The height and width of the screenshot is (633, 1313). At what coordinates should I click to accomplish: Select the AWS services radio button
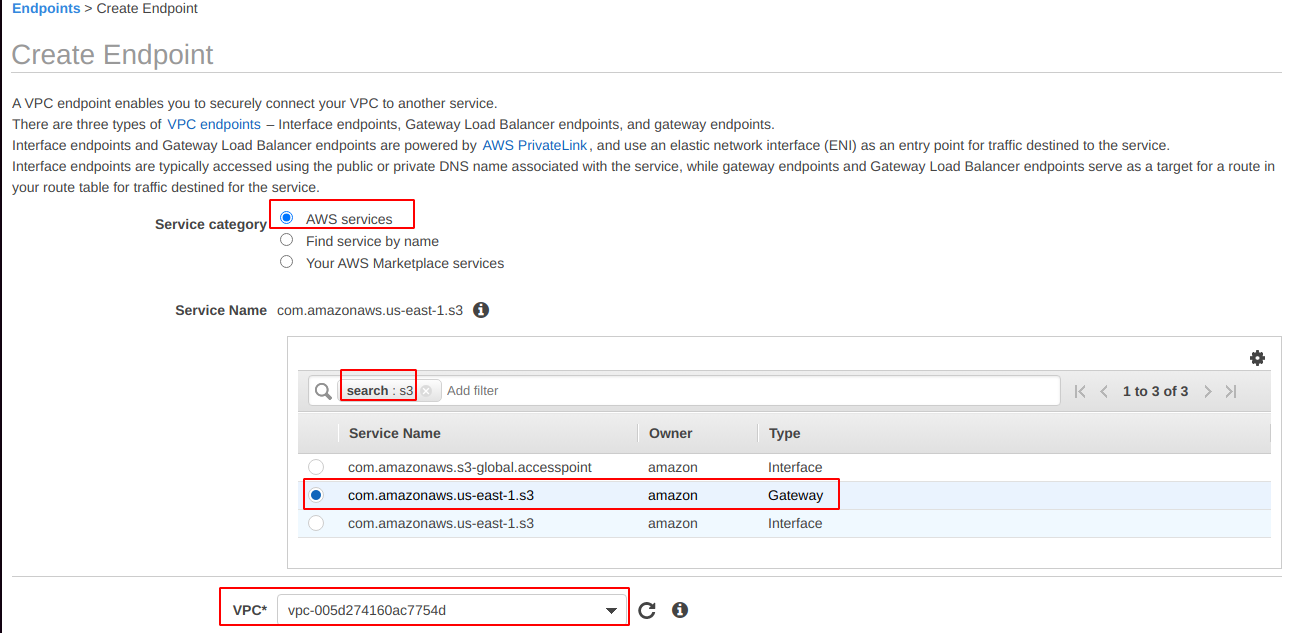click(x=287, y=218)
